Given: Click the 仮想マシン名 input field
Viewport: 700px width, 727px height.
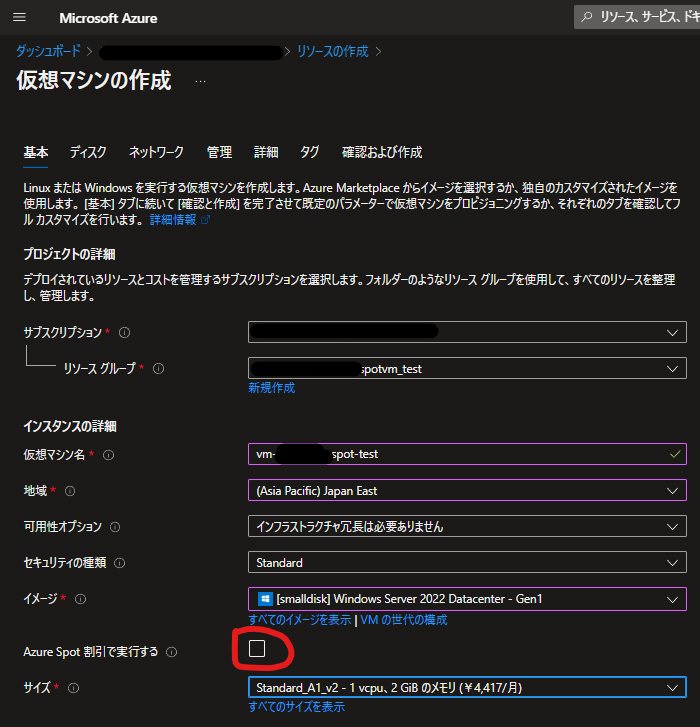Looking at the screenshot, I should (467, 454).
